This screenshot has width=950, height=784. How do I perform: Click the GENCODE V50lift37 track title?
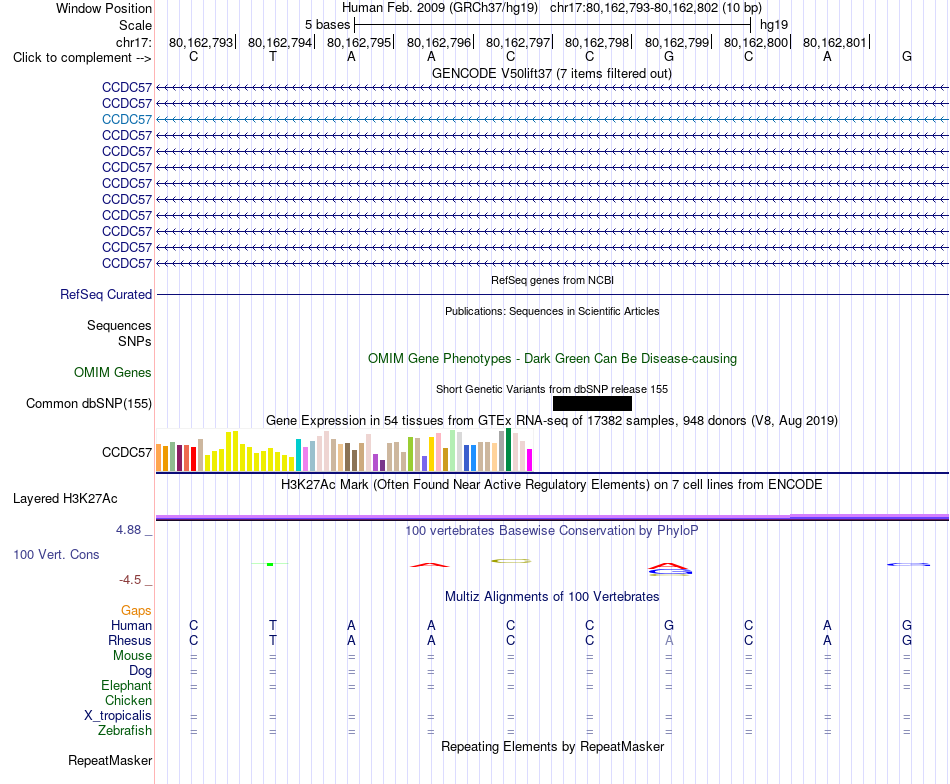coord(551,74)
